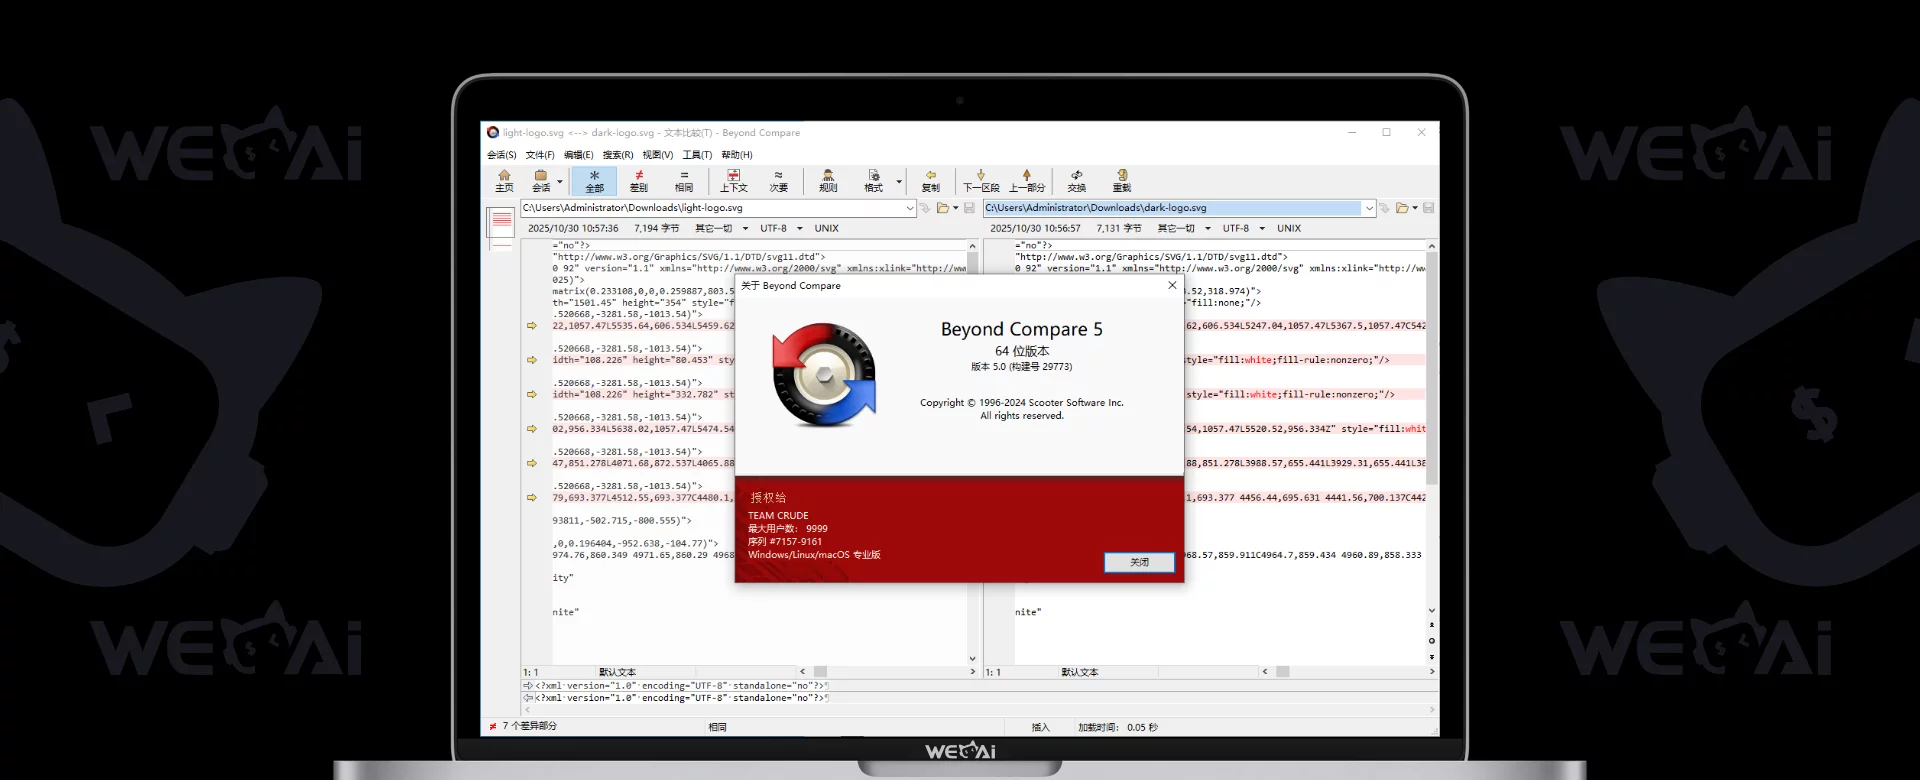The width and height of the screenshot is (1920, 780).
Task: Click the "7 个差异部分" status text
Action: [529, 726]
